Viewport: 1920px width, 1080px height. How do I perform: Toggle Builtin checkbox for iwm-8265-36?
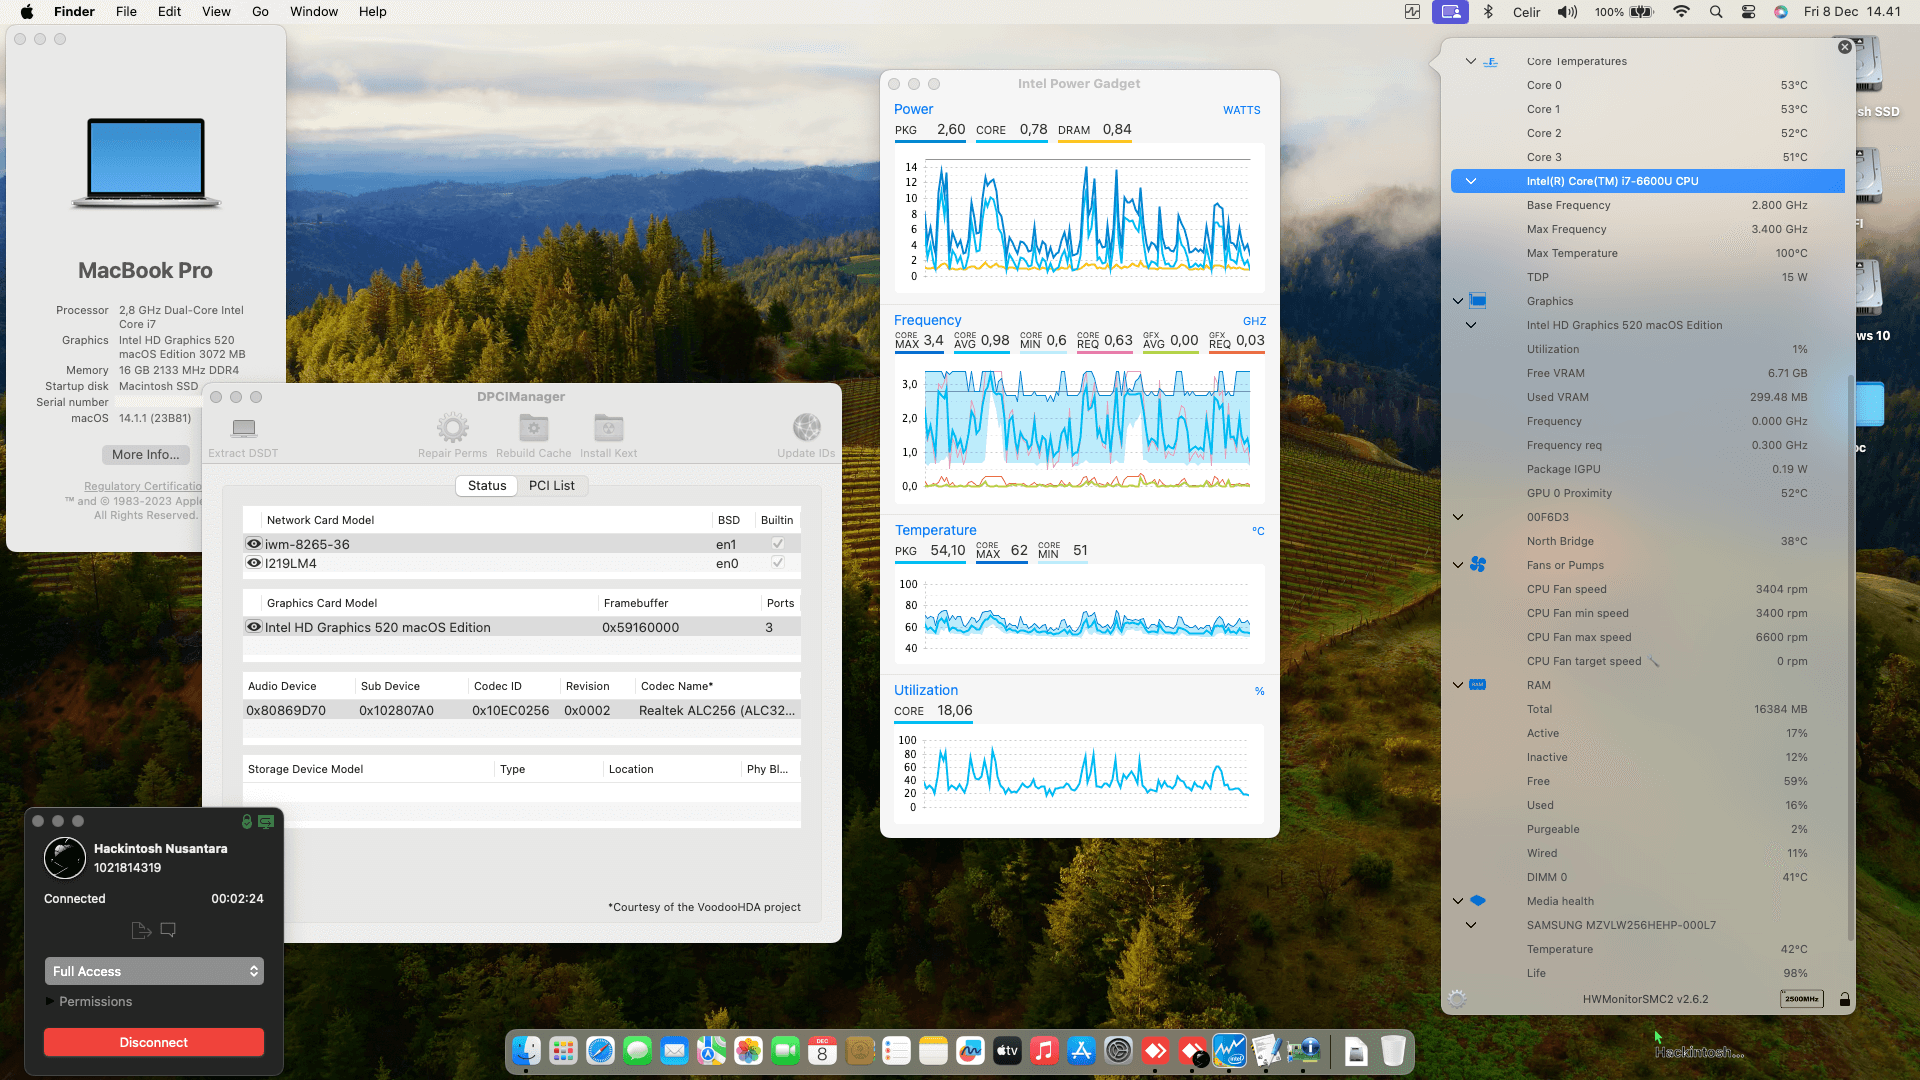click(777, 544)
